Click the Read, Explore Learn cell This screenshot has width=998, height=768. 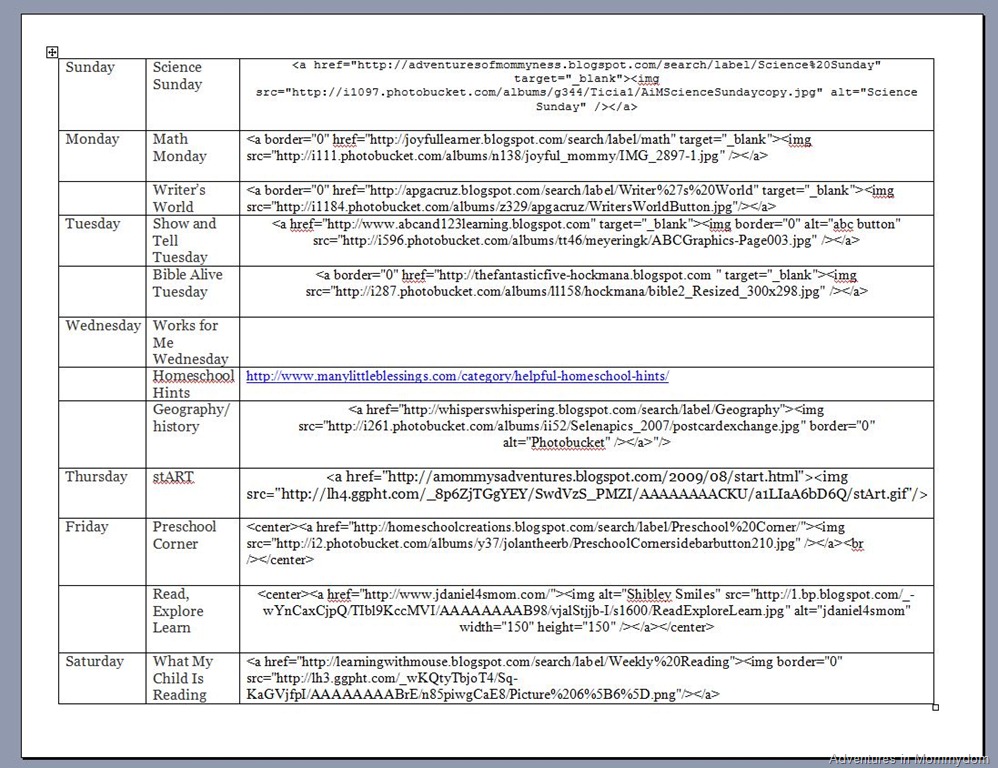point(193,618)
